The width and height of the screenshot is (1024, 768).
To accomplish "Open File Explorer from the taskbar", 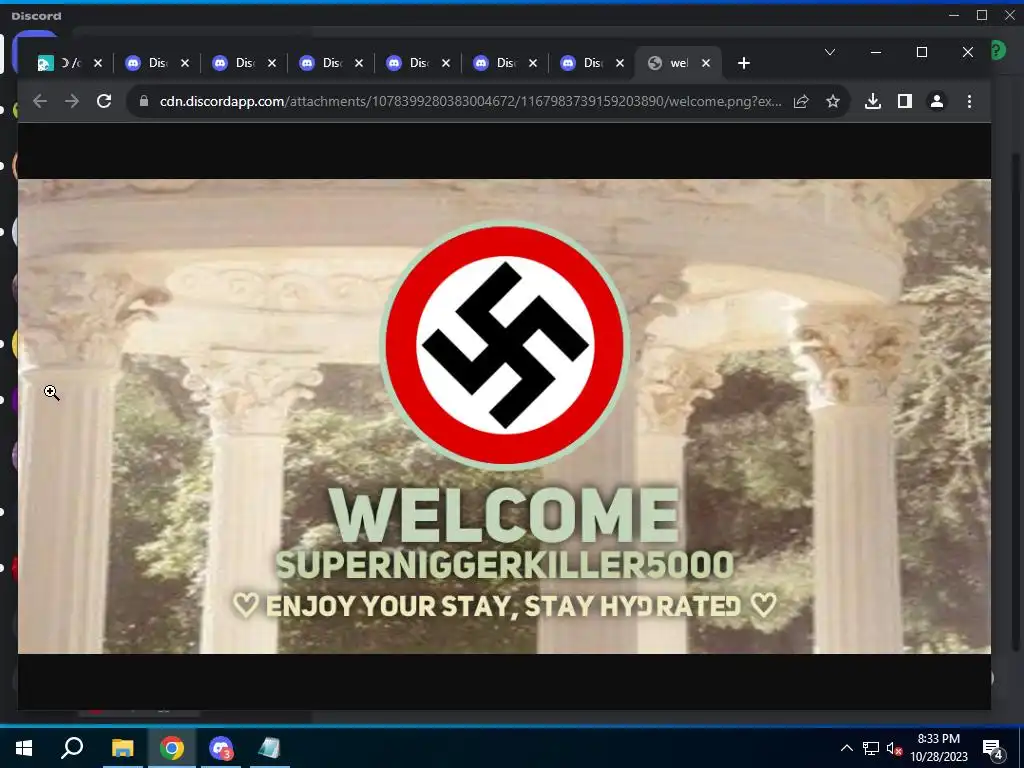I will coord(122,748).
